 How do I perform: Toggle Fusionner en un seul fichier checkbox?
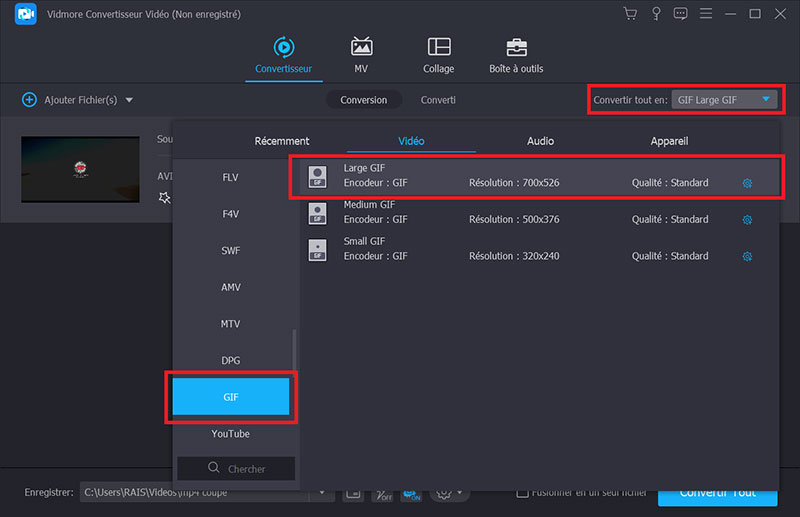522,493
